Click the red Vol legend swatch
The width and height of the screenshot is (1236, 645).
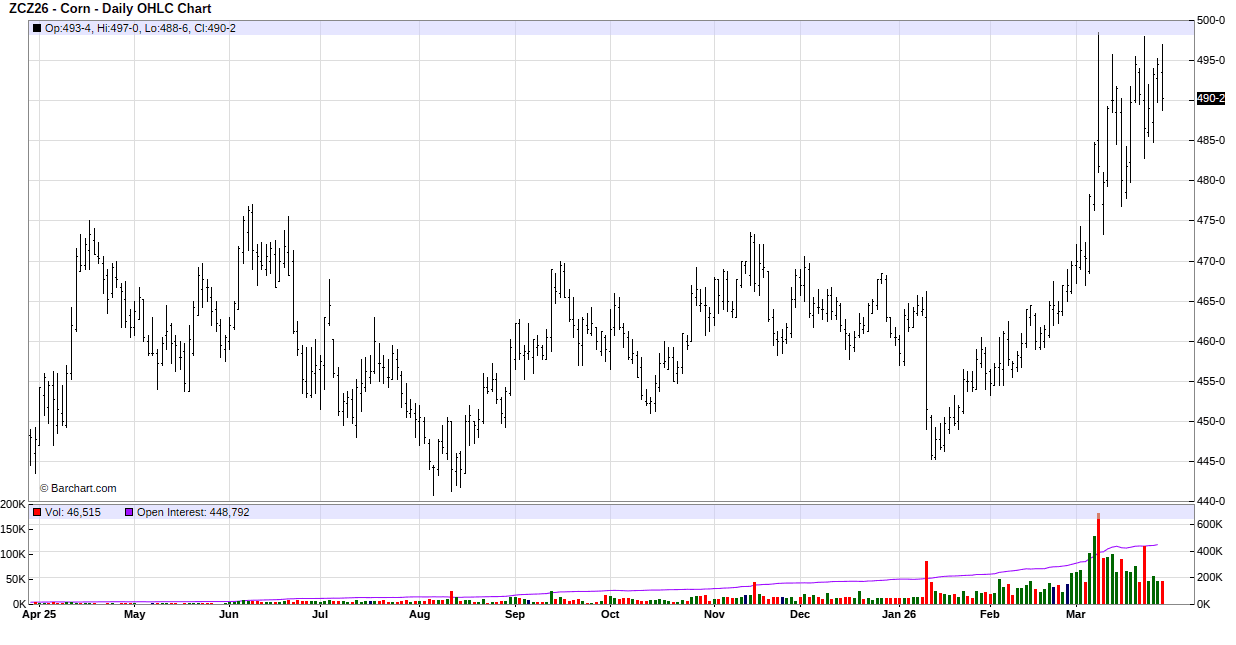38,512
